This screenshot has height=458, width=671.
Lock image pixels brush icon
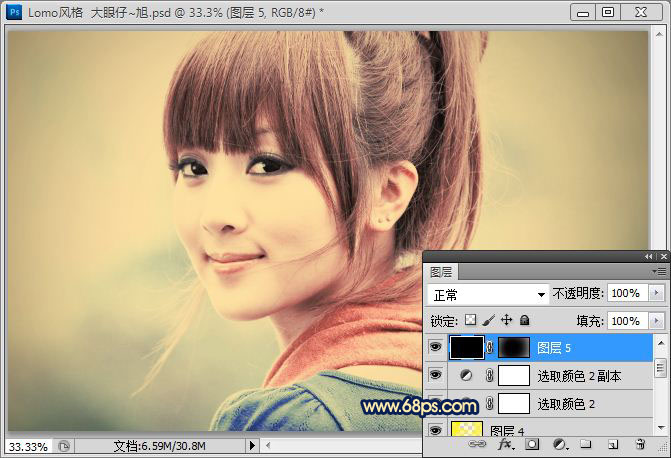click(x=489, y=320)
